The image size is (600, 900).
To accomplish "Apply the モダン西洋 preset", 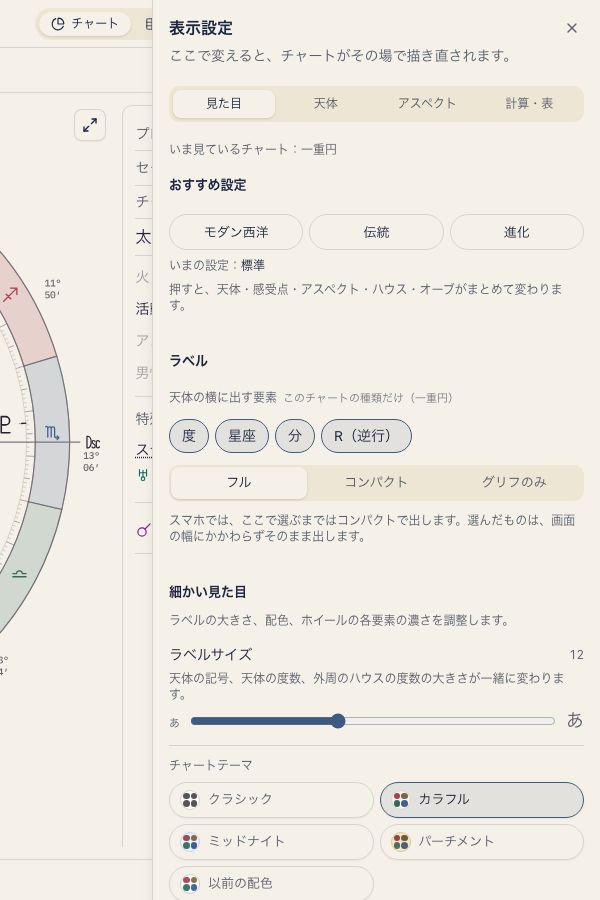I will [x=236, y=232].
